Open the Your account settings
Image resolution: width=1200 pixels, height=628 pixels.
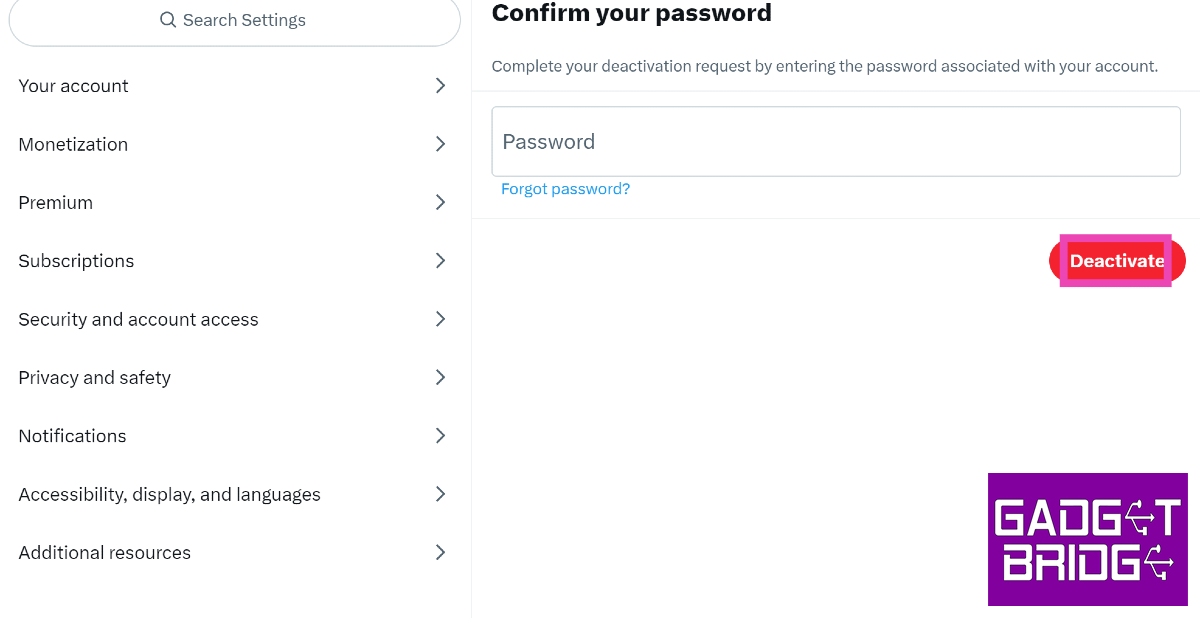tap(74, 86)
